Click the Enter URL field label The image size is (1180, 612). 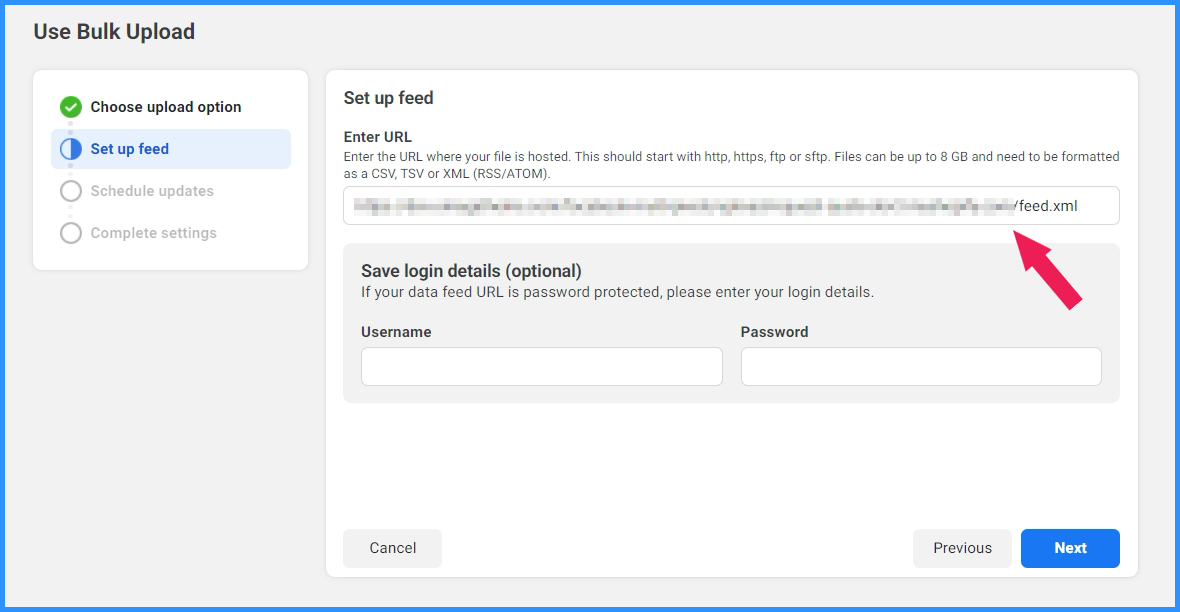[378, 137]
